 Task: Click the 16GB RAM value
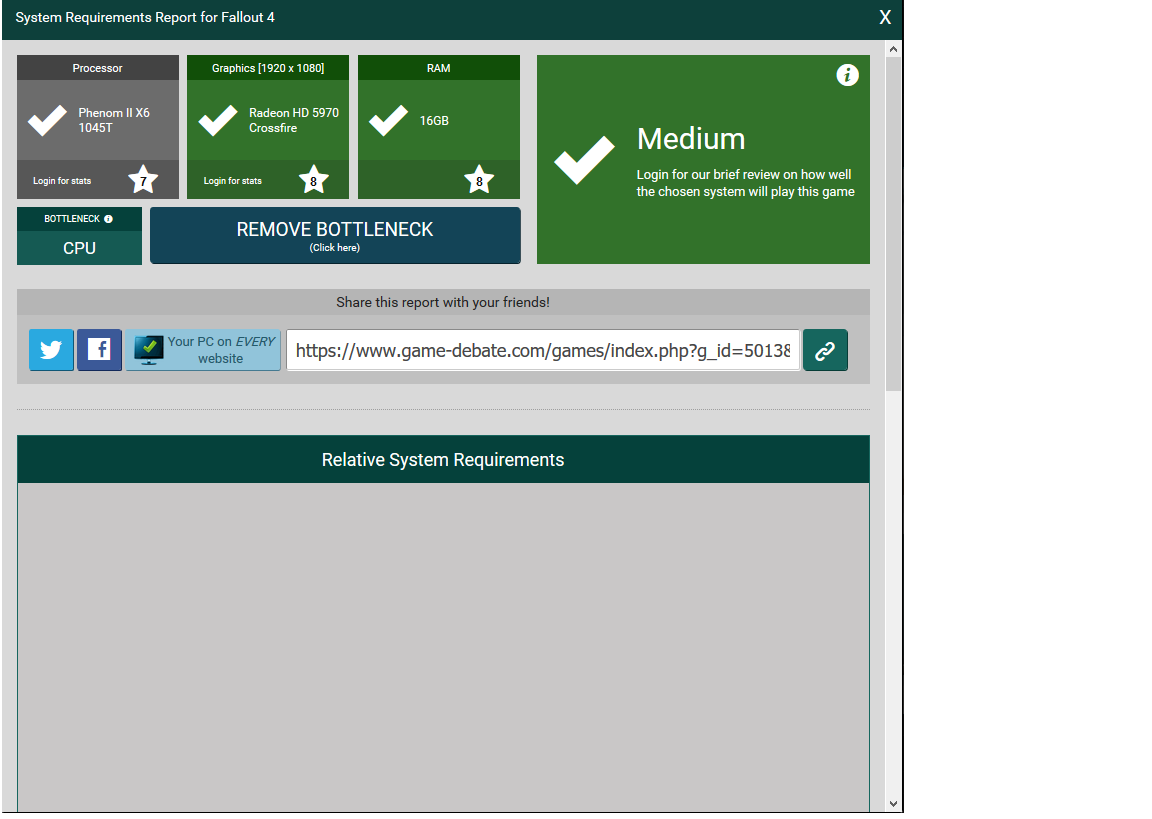point(434,120)
